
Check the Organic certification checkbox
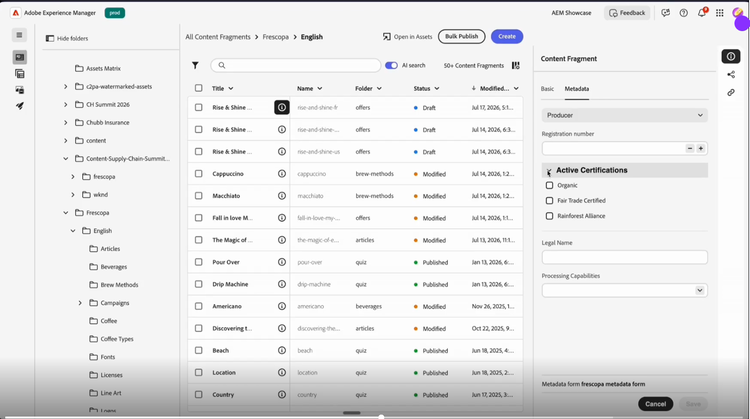point(549,185)
